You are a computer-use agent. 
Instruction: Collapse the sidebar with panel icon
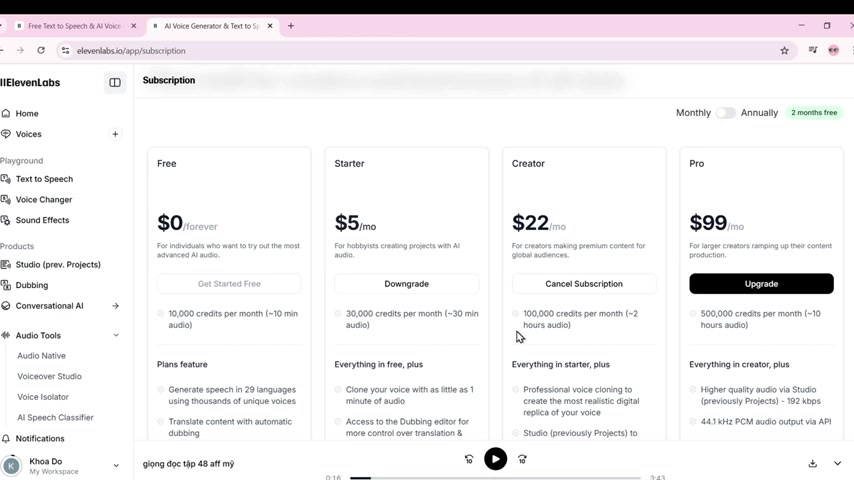(x=115, y=83)
